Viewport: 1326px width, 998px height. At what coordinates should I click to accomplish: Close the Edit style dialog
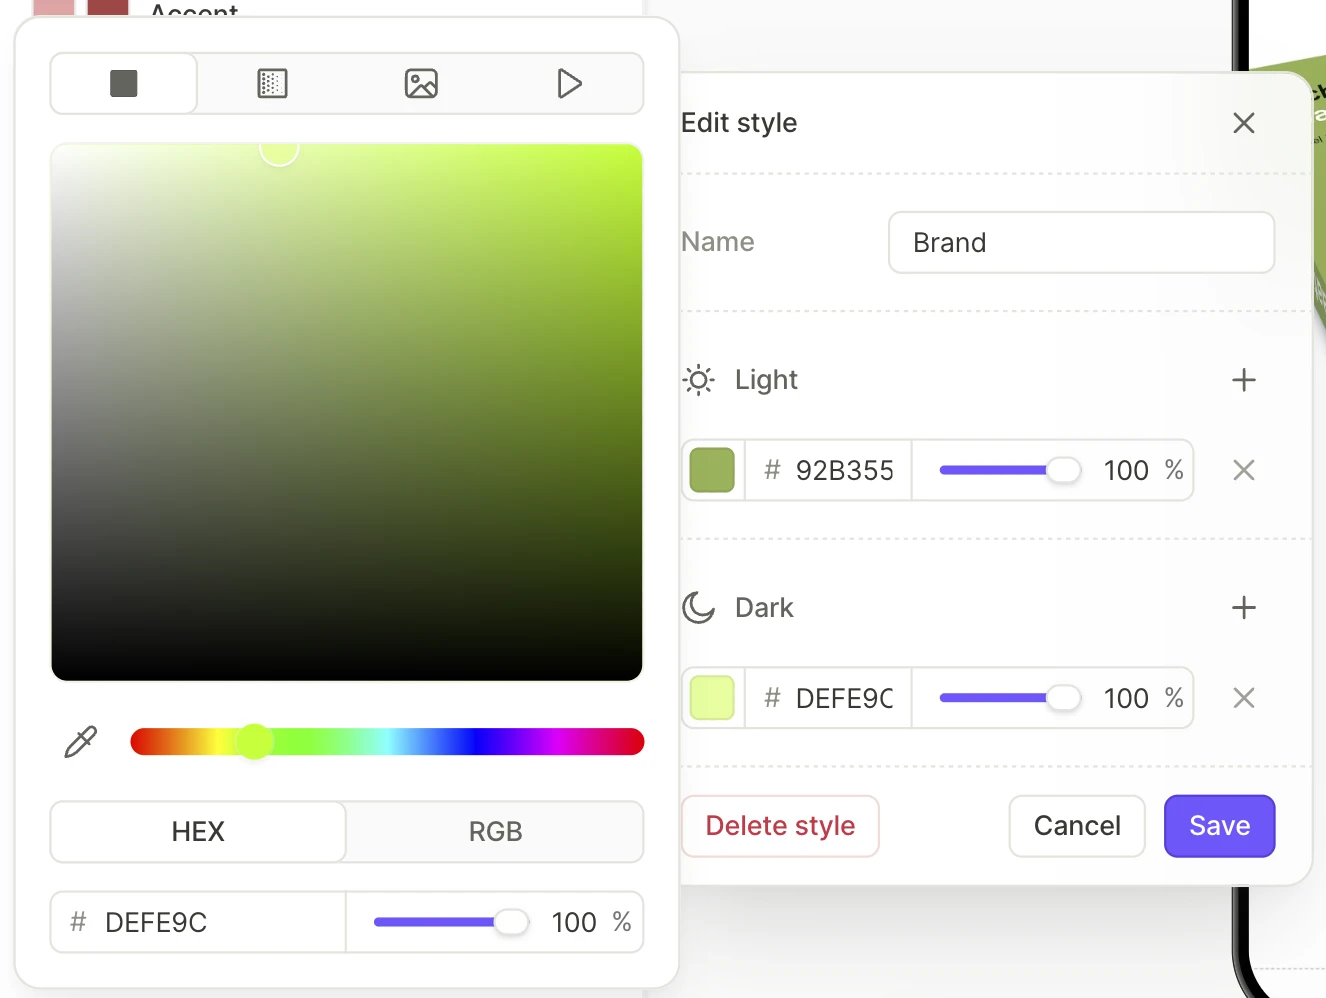click(1244, 123)
